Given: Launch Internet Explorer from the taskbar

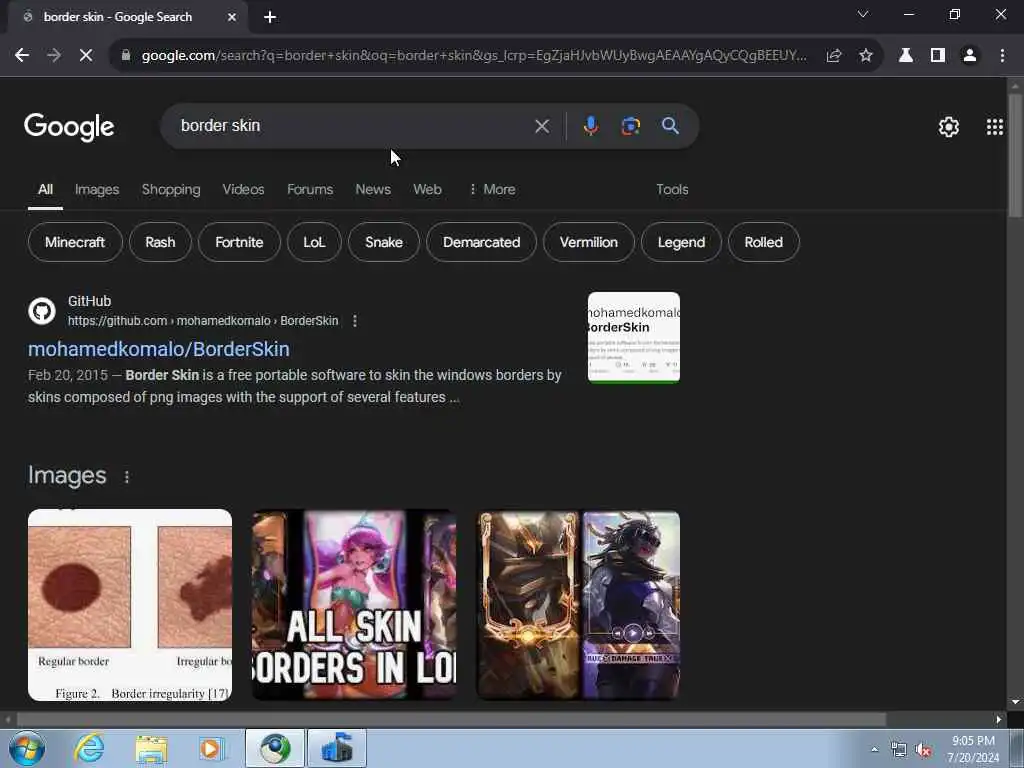Looking at the screenshot, I should pyautogui.click(x=89, y=748).
